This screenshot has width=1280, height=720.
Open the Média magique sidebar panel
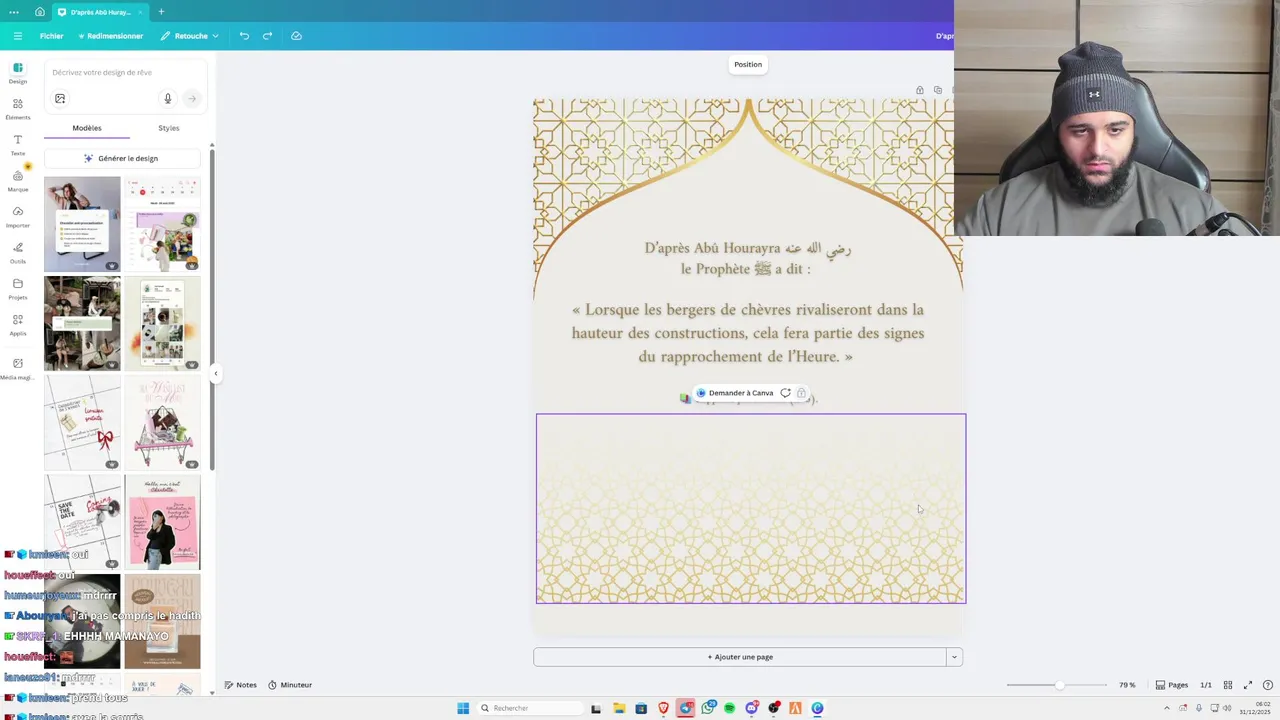(18, 369)
